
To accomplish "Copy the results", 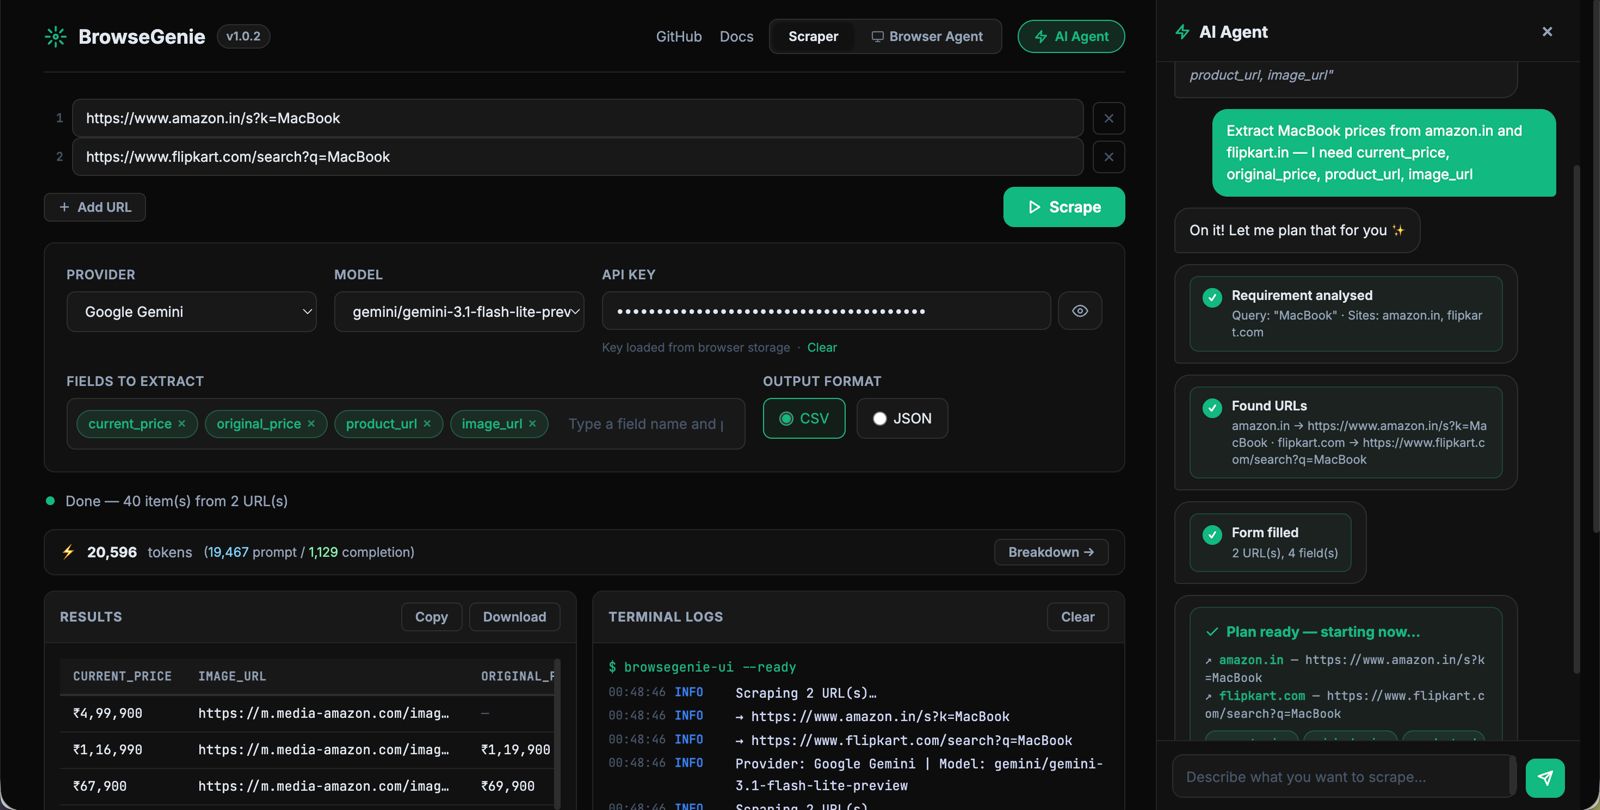I will [x=431, y=617].
